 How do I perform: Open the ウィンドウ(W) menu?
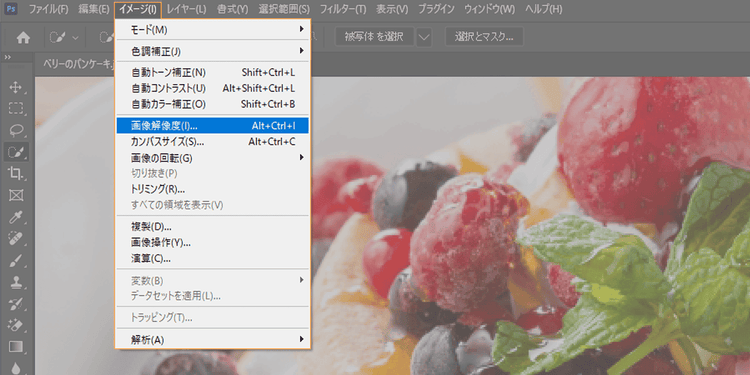pyautogui.click(x=489, y=9)
